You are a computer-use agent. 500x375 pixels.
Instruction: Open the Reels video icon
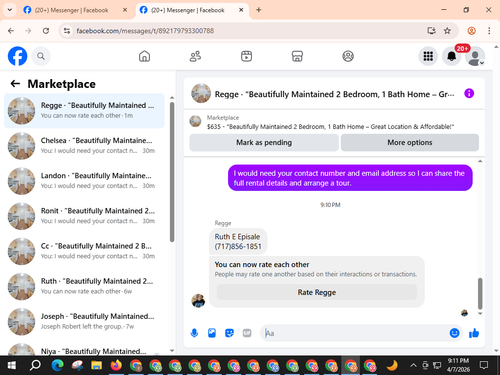246,56
